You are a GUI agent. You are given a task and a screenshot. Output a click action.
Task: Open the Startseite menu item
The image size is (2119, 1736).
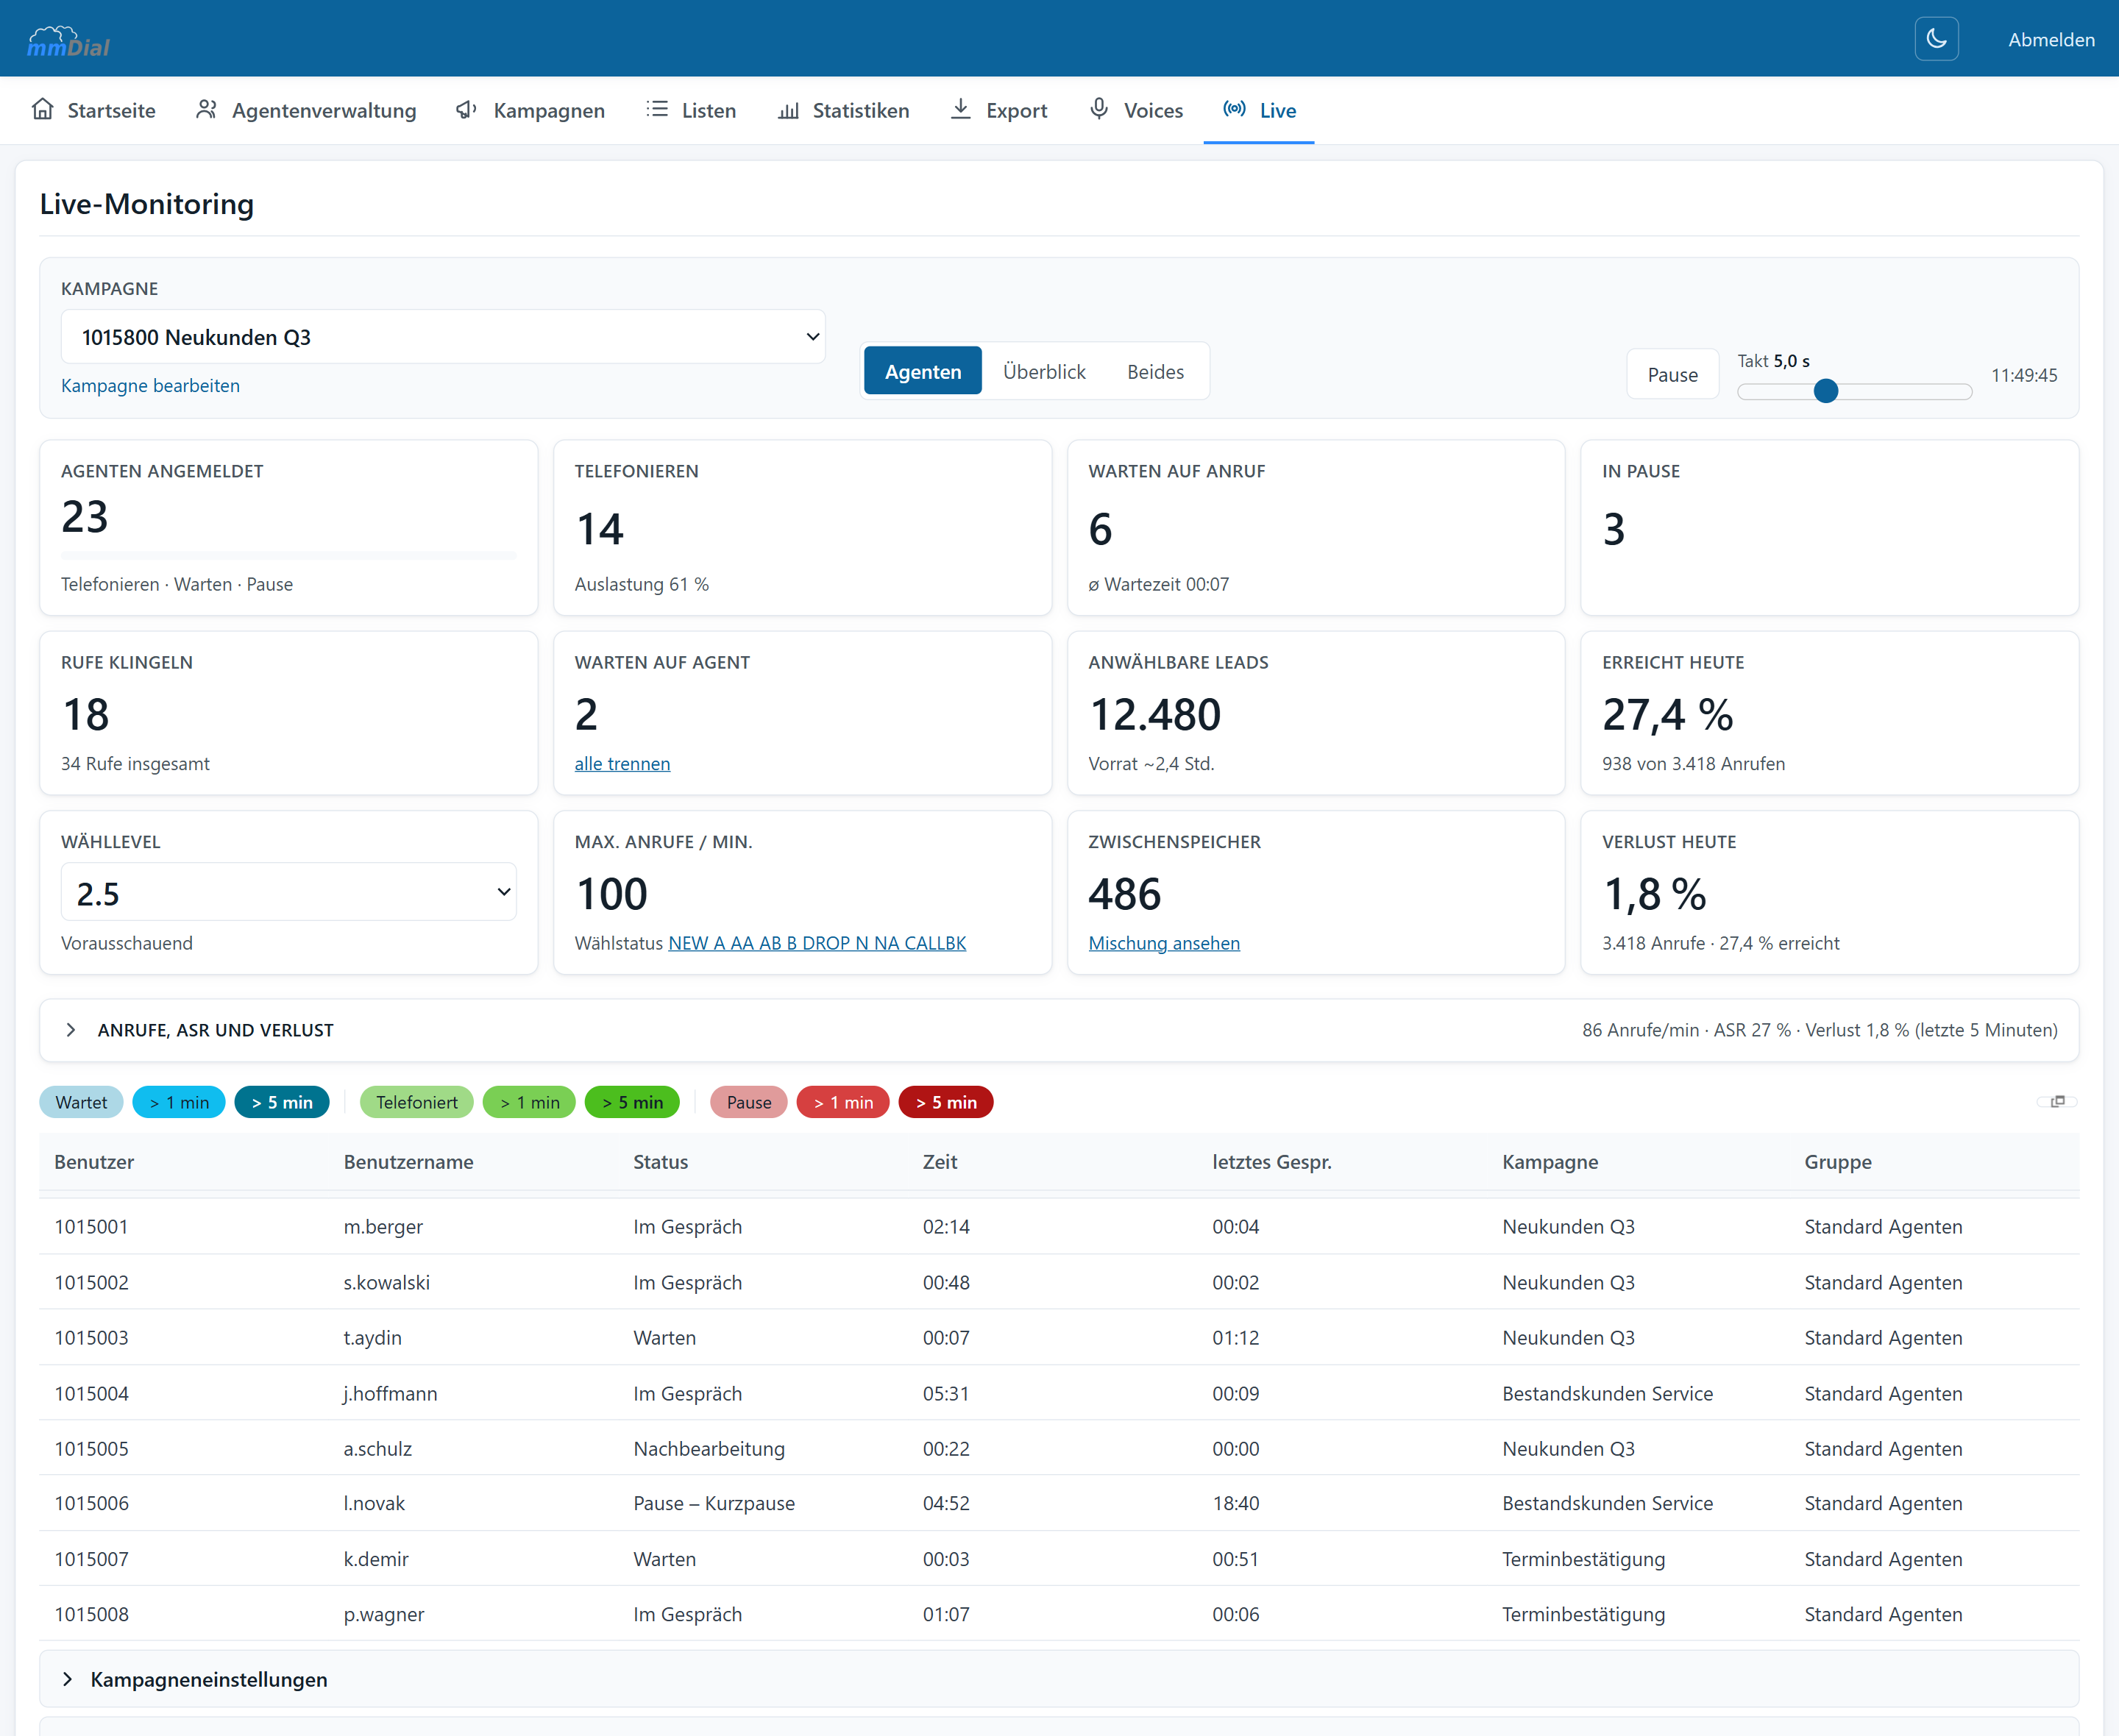[x=93, y=110]
